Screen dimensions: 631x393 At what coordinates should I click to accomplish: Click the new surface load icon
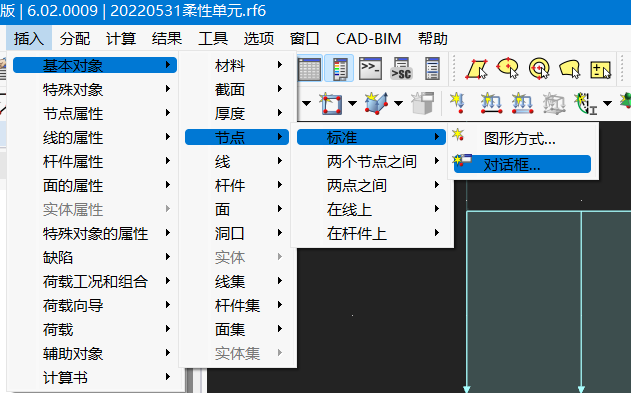pos(522,103)
